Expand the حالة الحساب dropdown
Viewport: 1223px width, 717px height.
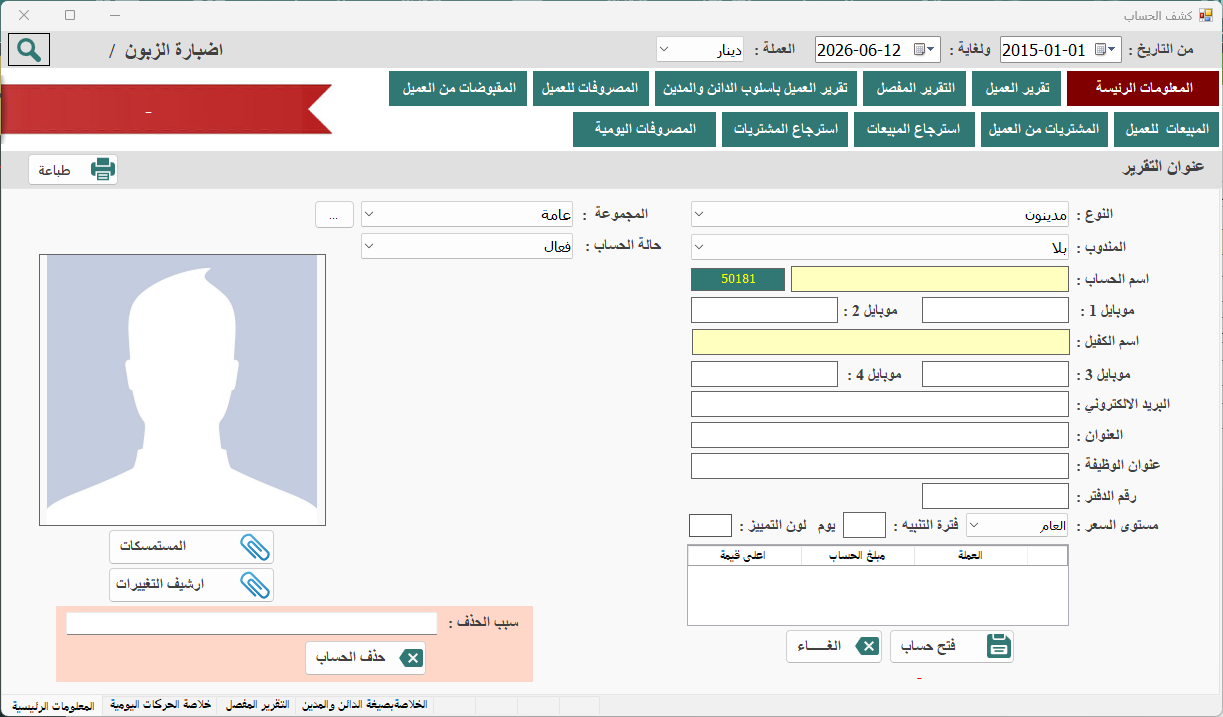point(369,246)
